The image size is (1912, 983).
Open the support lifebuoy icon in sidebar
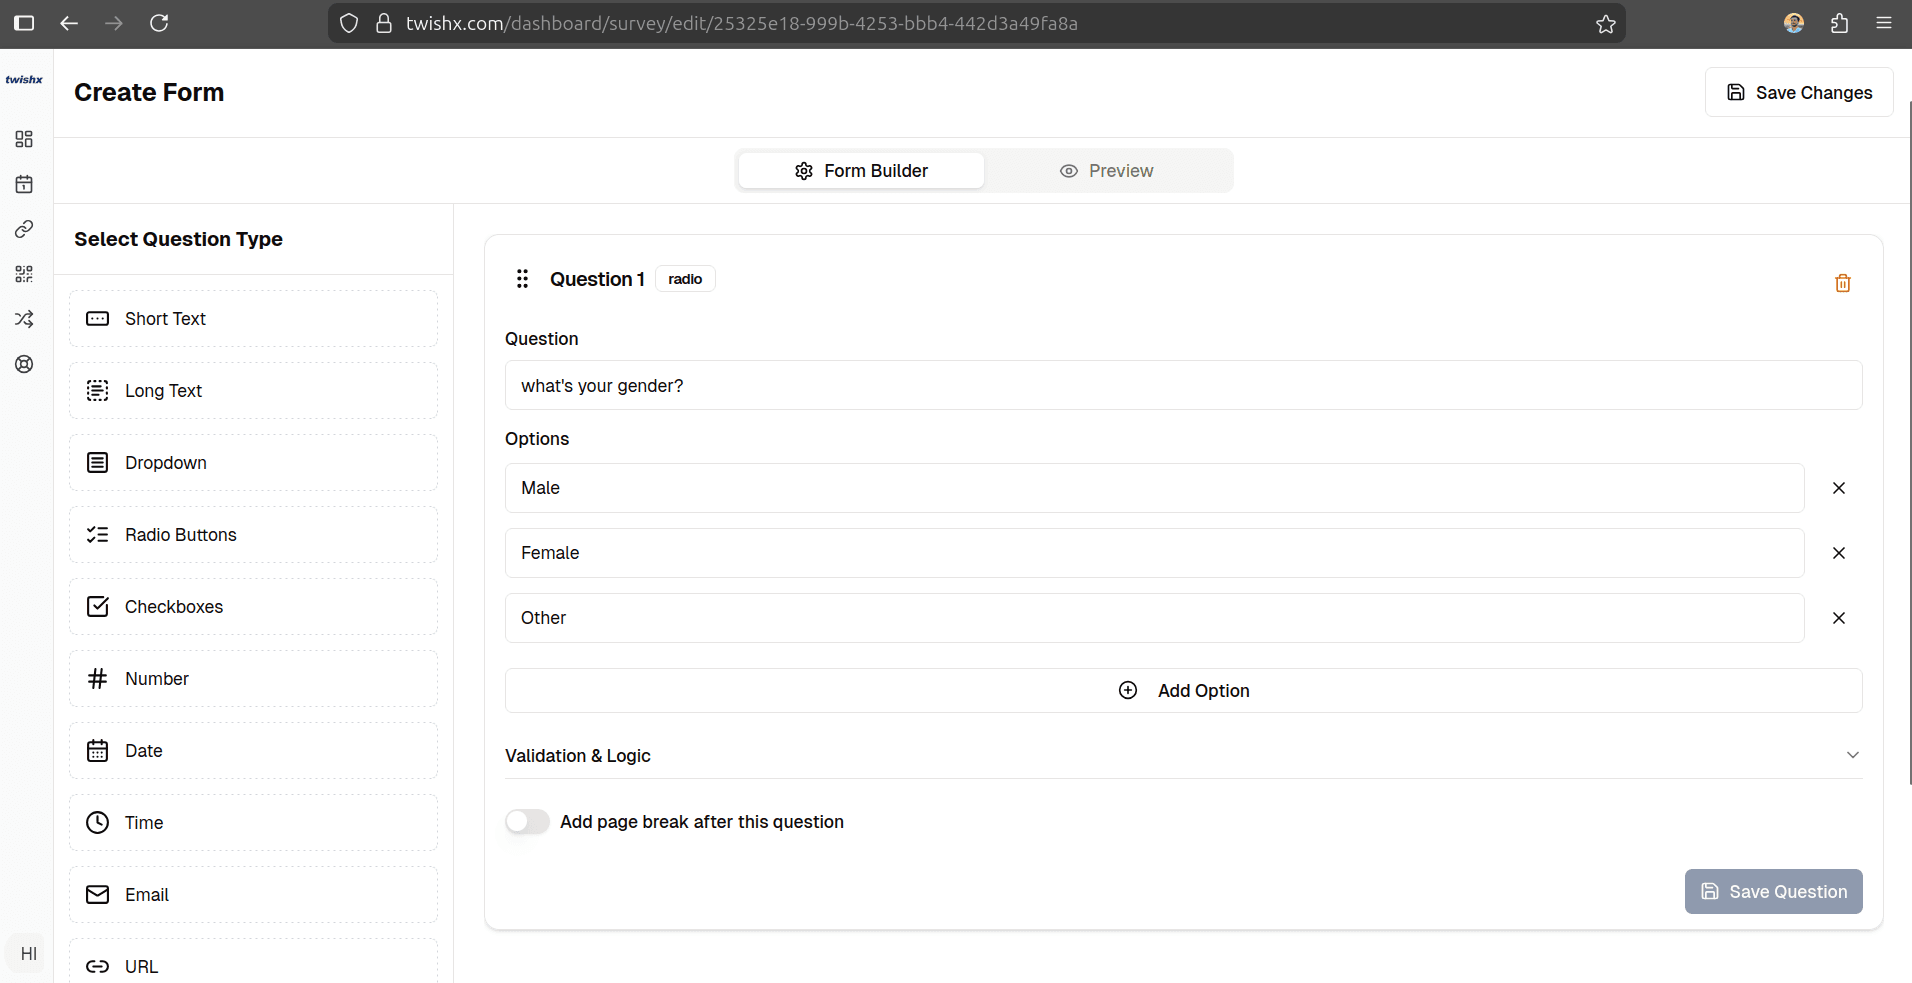point(24,364)
